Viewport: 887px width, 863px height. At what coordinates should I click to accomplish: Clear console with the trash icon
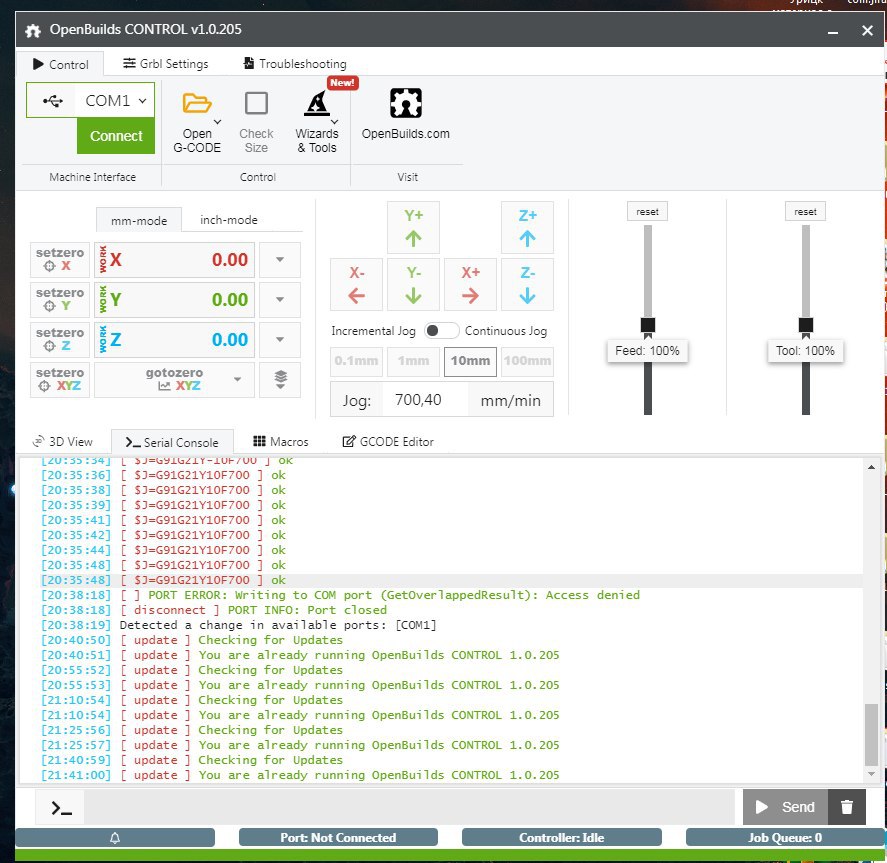tap(847, 807)
